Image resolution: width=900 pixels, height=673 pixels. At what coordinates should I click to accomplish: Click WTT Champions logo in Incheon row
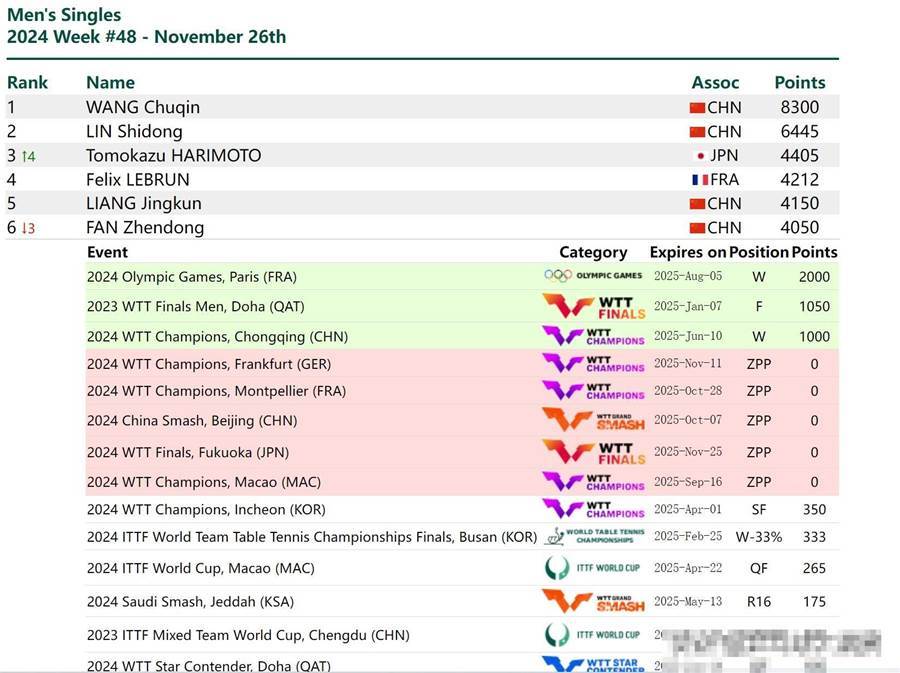(593, 509)
